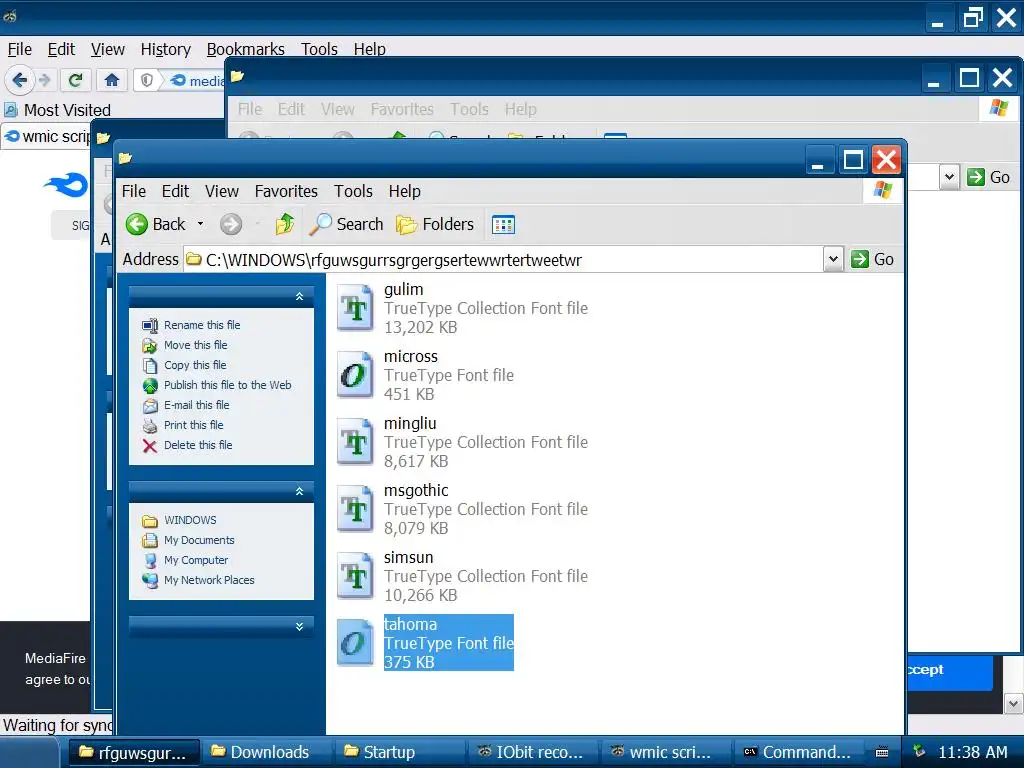1024x768 pixels.
Task: Click the tracking shield icon in URL bar
Action: pos(147,80)
